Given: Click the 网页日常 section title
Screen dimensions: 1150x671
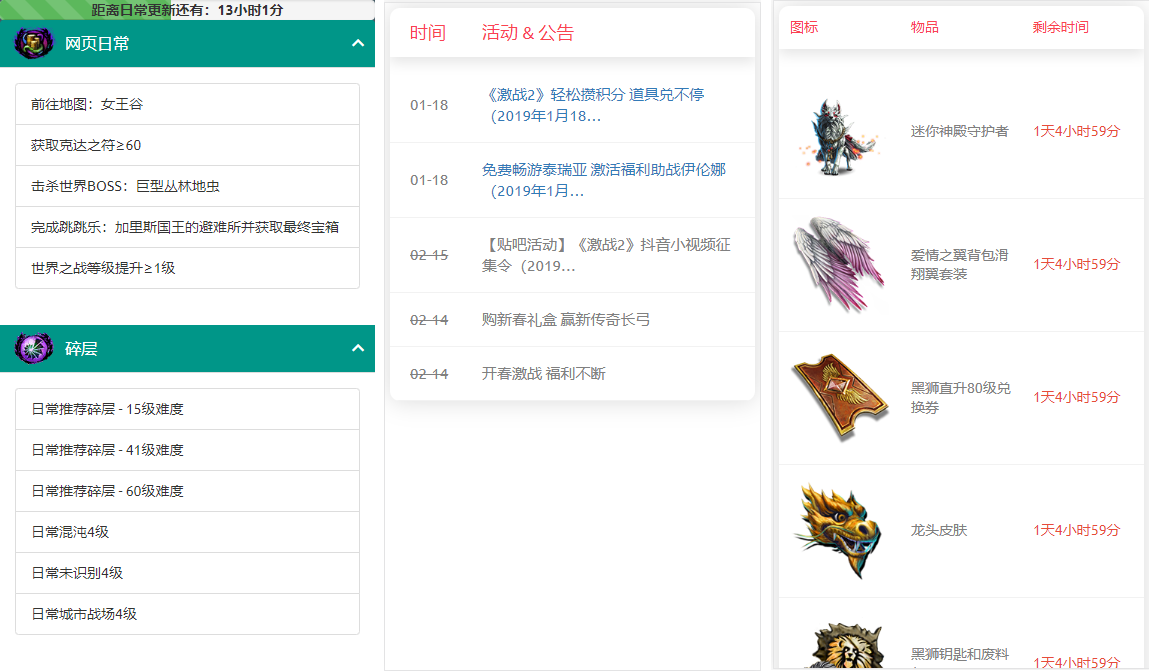Looking at the screenshot, I should pos(97,43).
